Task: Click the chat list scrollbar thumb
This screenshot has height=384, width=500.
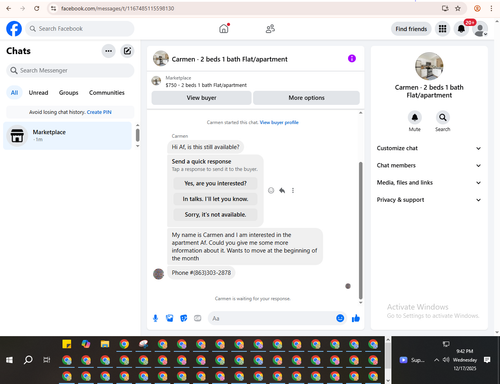Action: coord(137,135)
